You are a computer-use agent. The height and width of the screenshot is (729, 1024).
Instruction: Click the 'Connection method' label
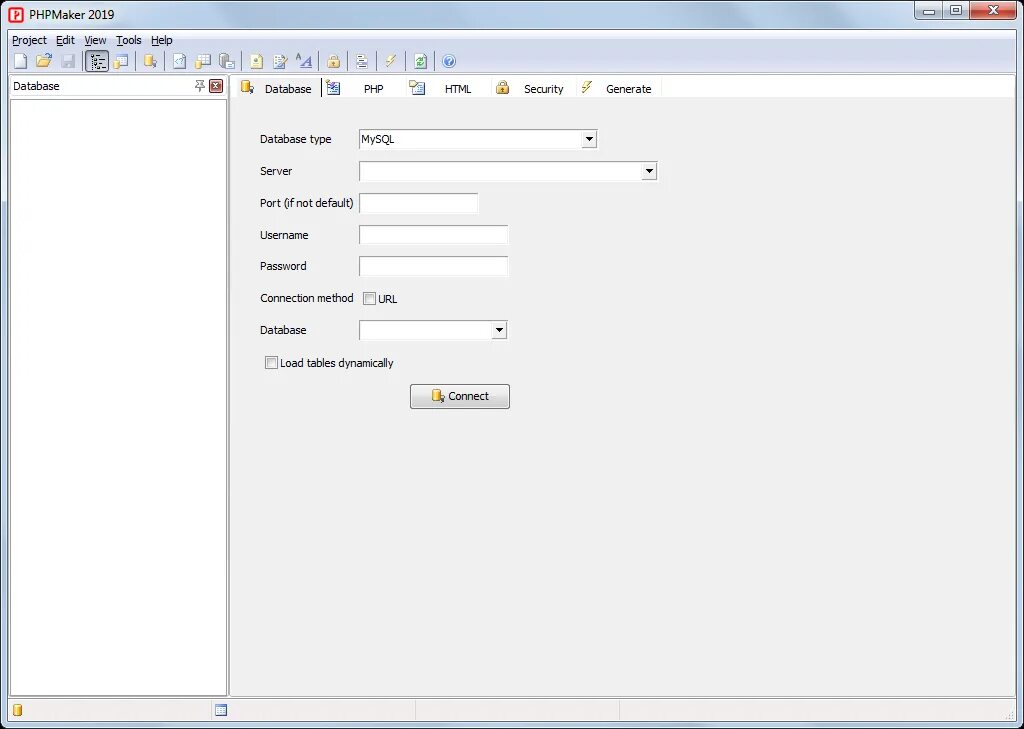[307, 298]
